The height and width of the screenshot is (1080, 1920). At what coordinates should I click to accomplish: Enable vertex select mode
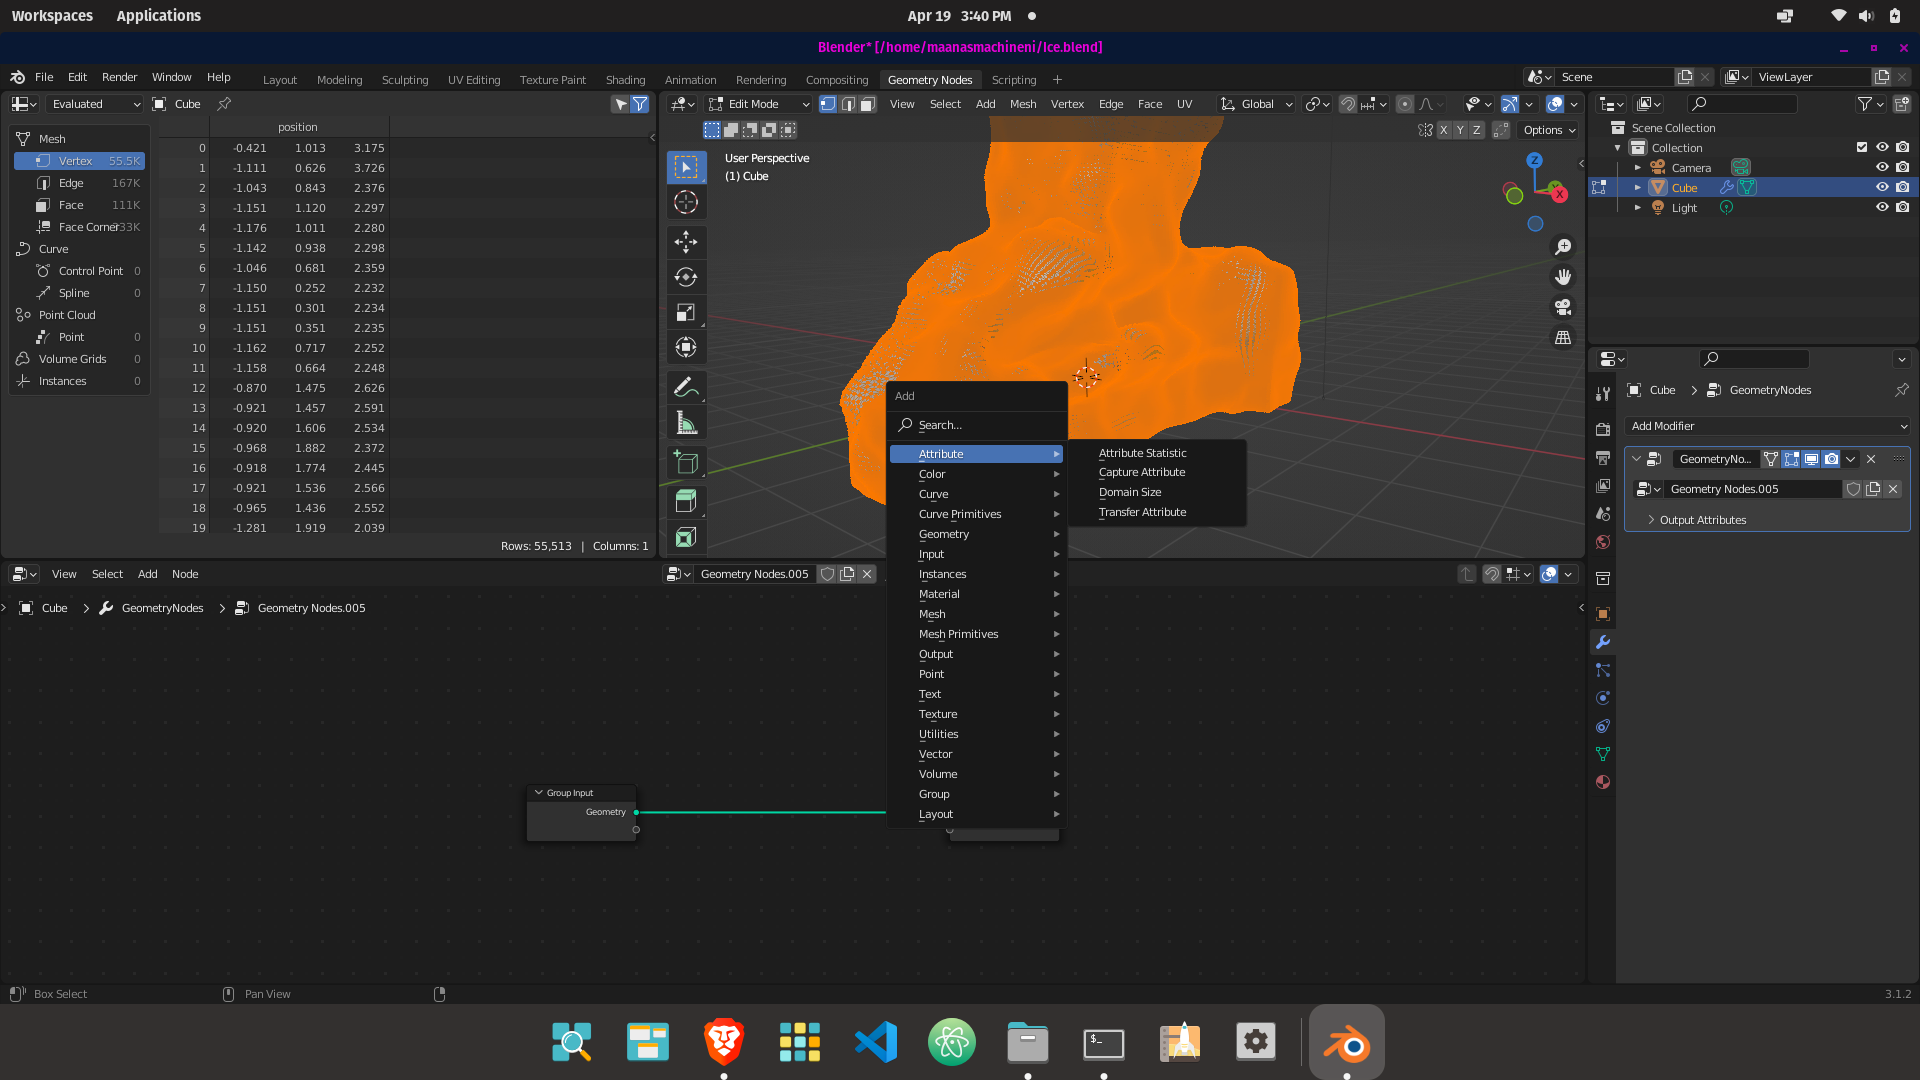coord(828,104)
